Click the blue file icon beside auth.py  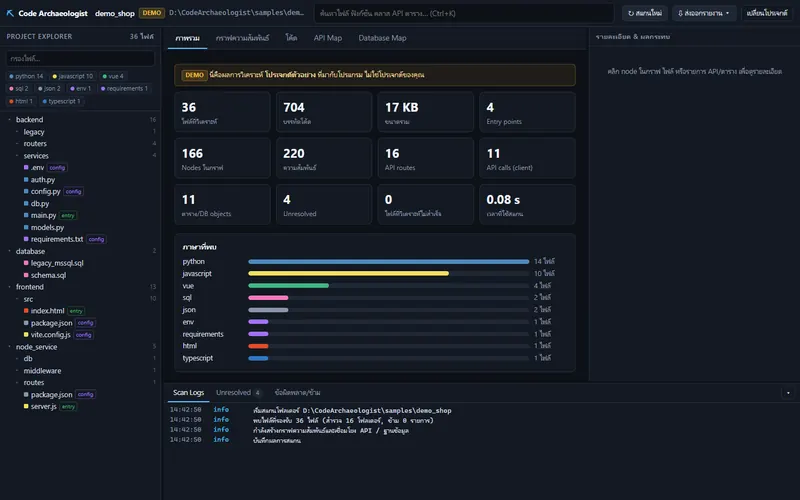pyautogui.click(x=26, y=180)
